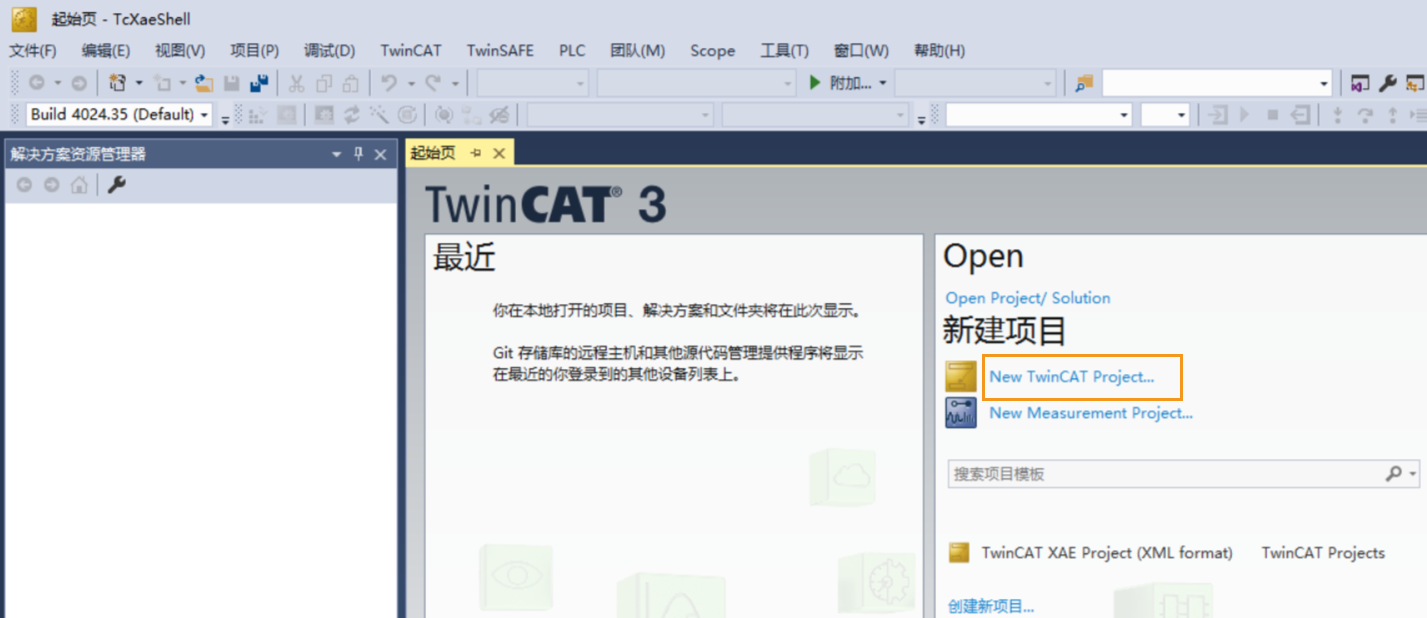1427x618 pixels.
Task: Click the PLC Login icon
Action: click(x=1218, y=115)
